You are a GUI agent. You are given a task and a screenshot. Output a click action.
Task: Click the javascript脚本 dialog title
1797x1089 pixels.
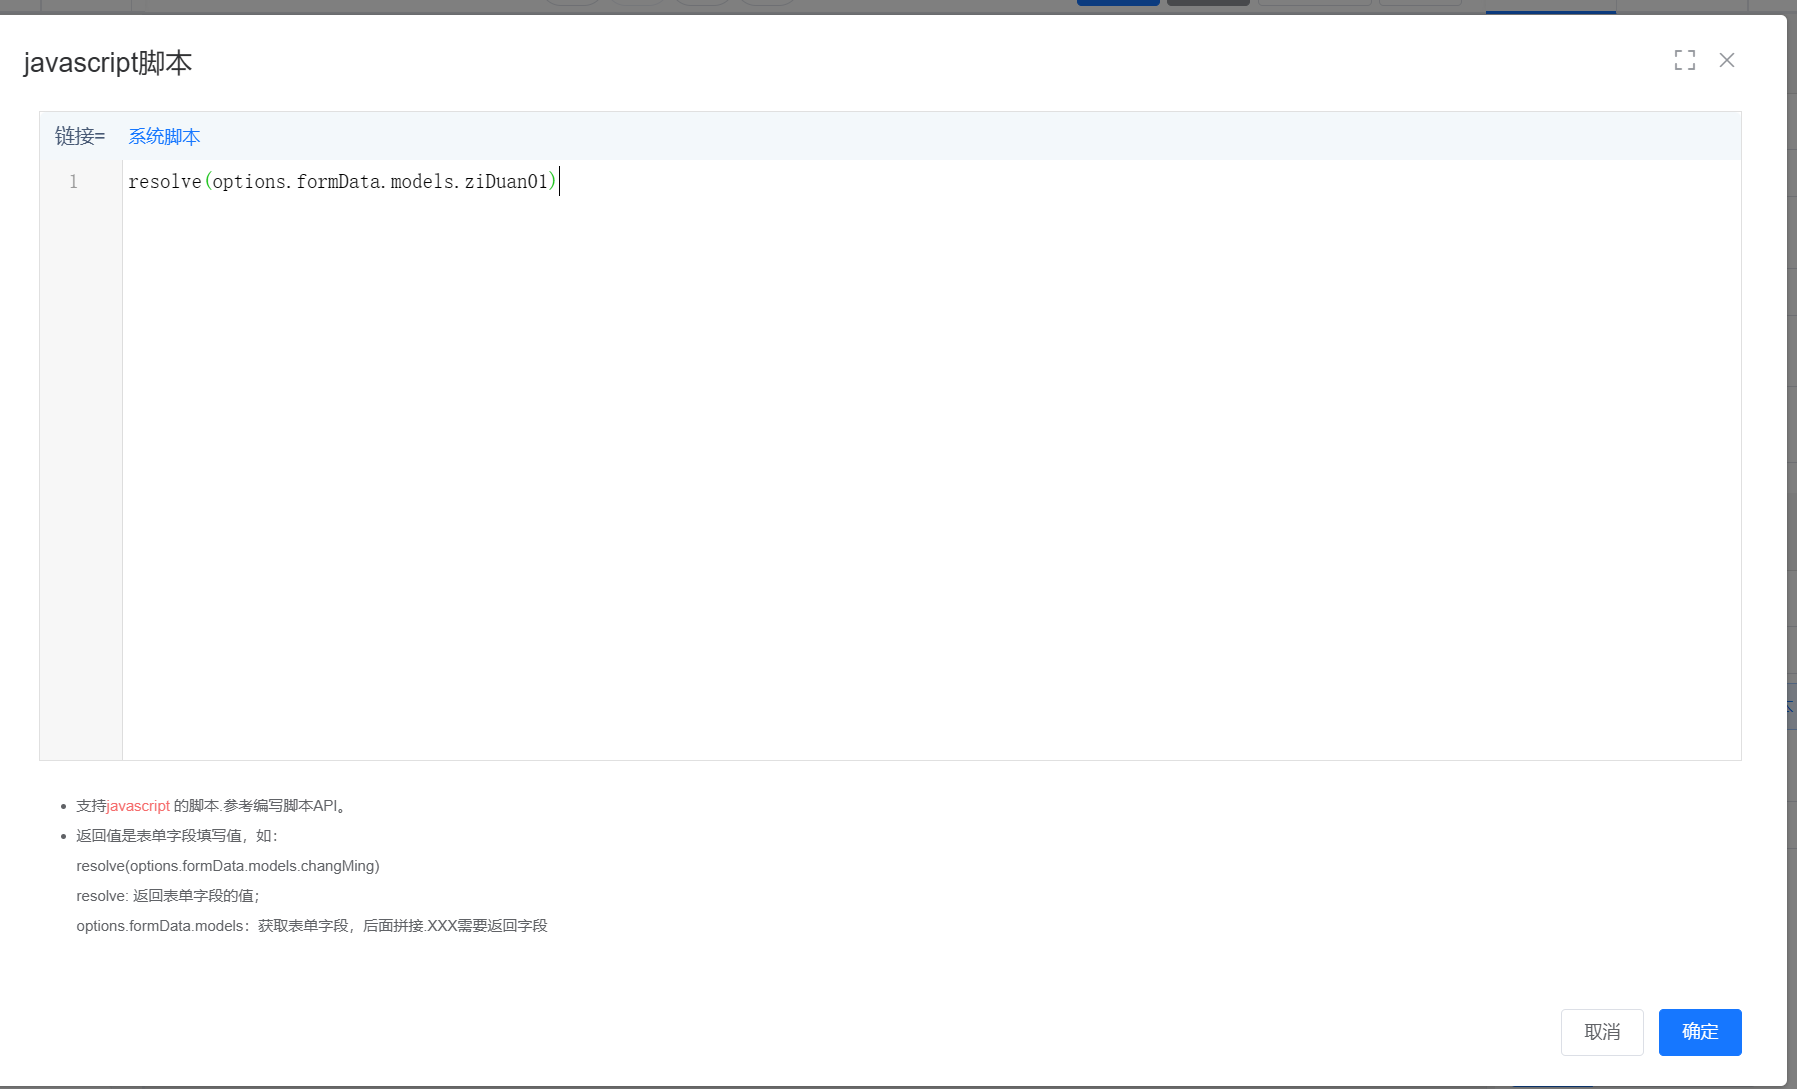(x=108, y=63)
